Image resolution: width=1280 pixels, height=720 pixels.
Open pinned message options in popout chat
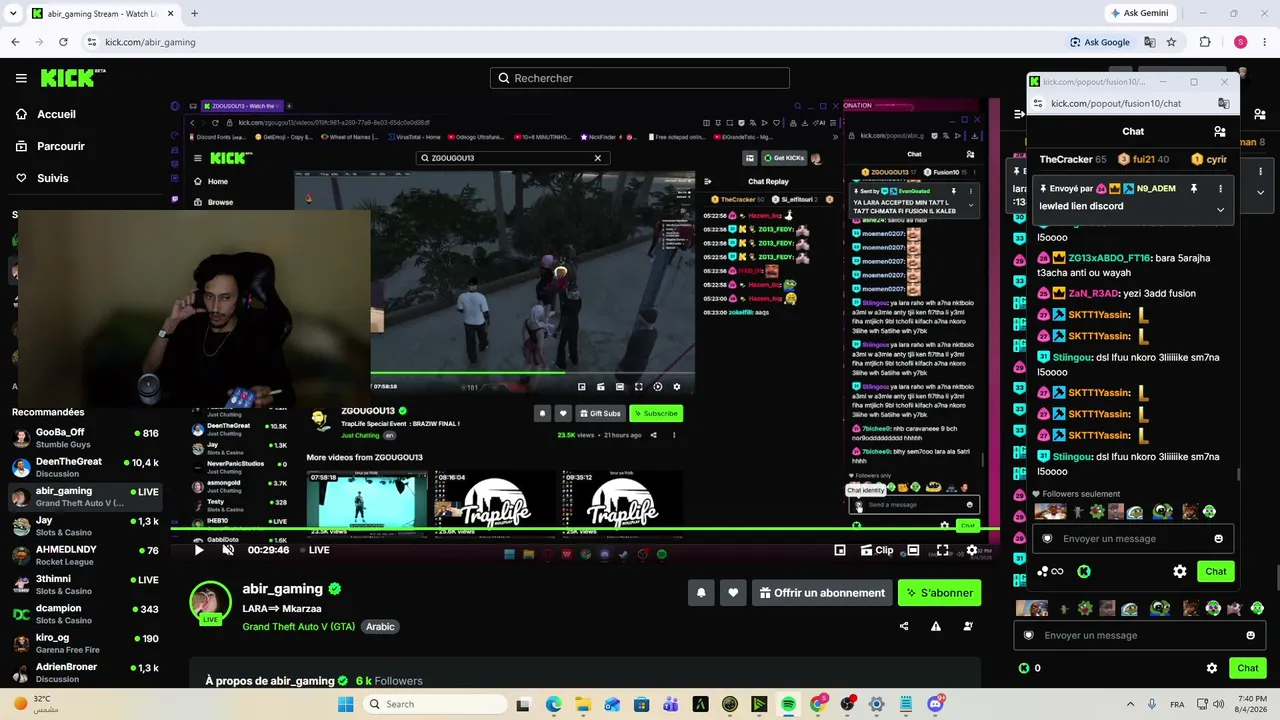click(x=1220, y=188)
